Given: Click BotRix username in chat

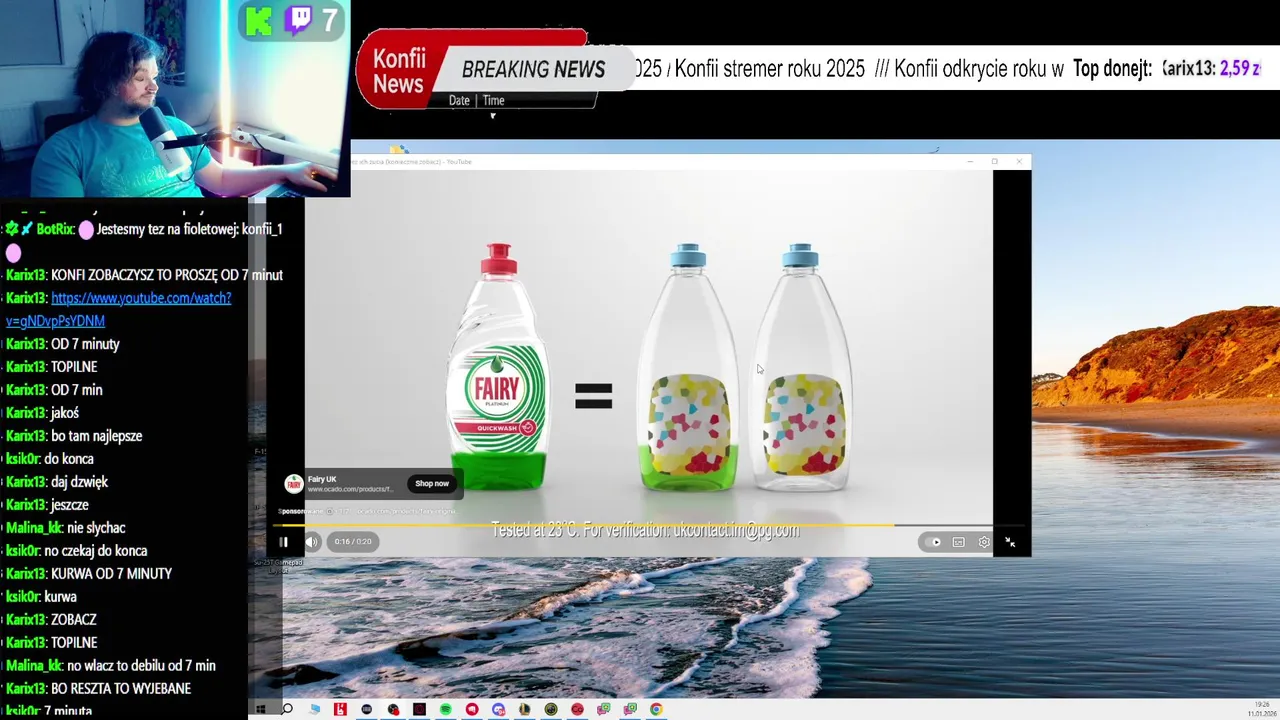Looking at the screenshot, I should point(54,229).
